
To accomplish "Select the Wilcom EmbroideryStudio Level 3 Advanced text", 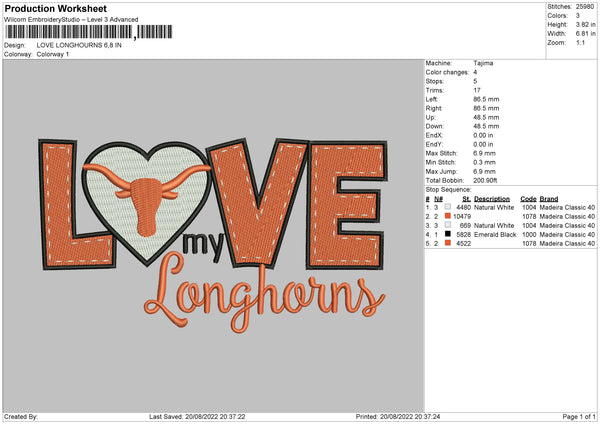I will [x=71, y=20].
